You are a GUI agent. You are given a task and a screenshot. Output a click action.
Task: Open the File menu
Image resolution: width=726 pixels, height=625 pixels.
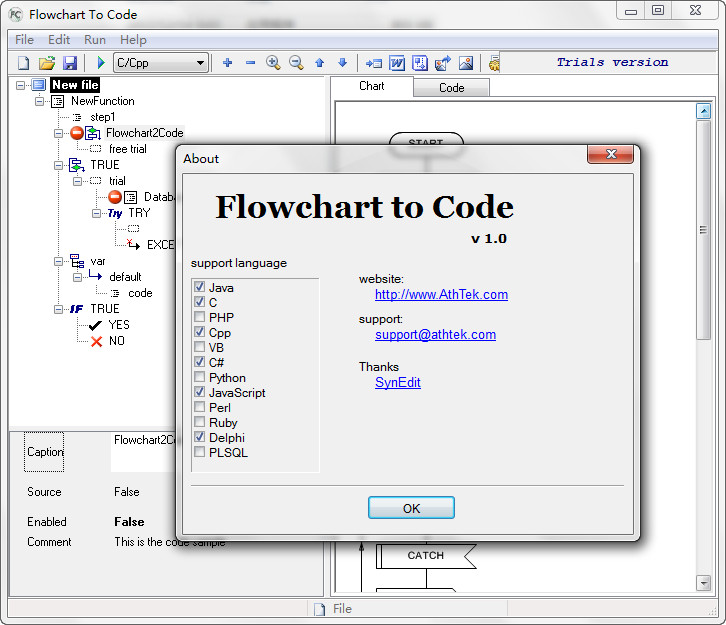tap(24, 40)
